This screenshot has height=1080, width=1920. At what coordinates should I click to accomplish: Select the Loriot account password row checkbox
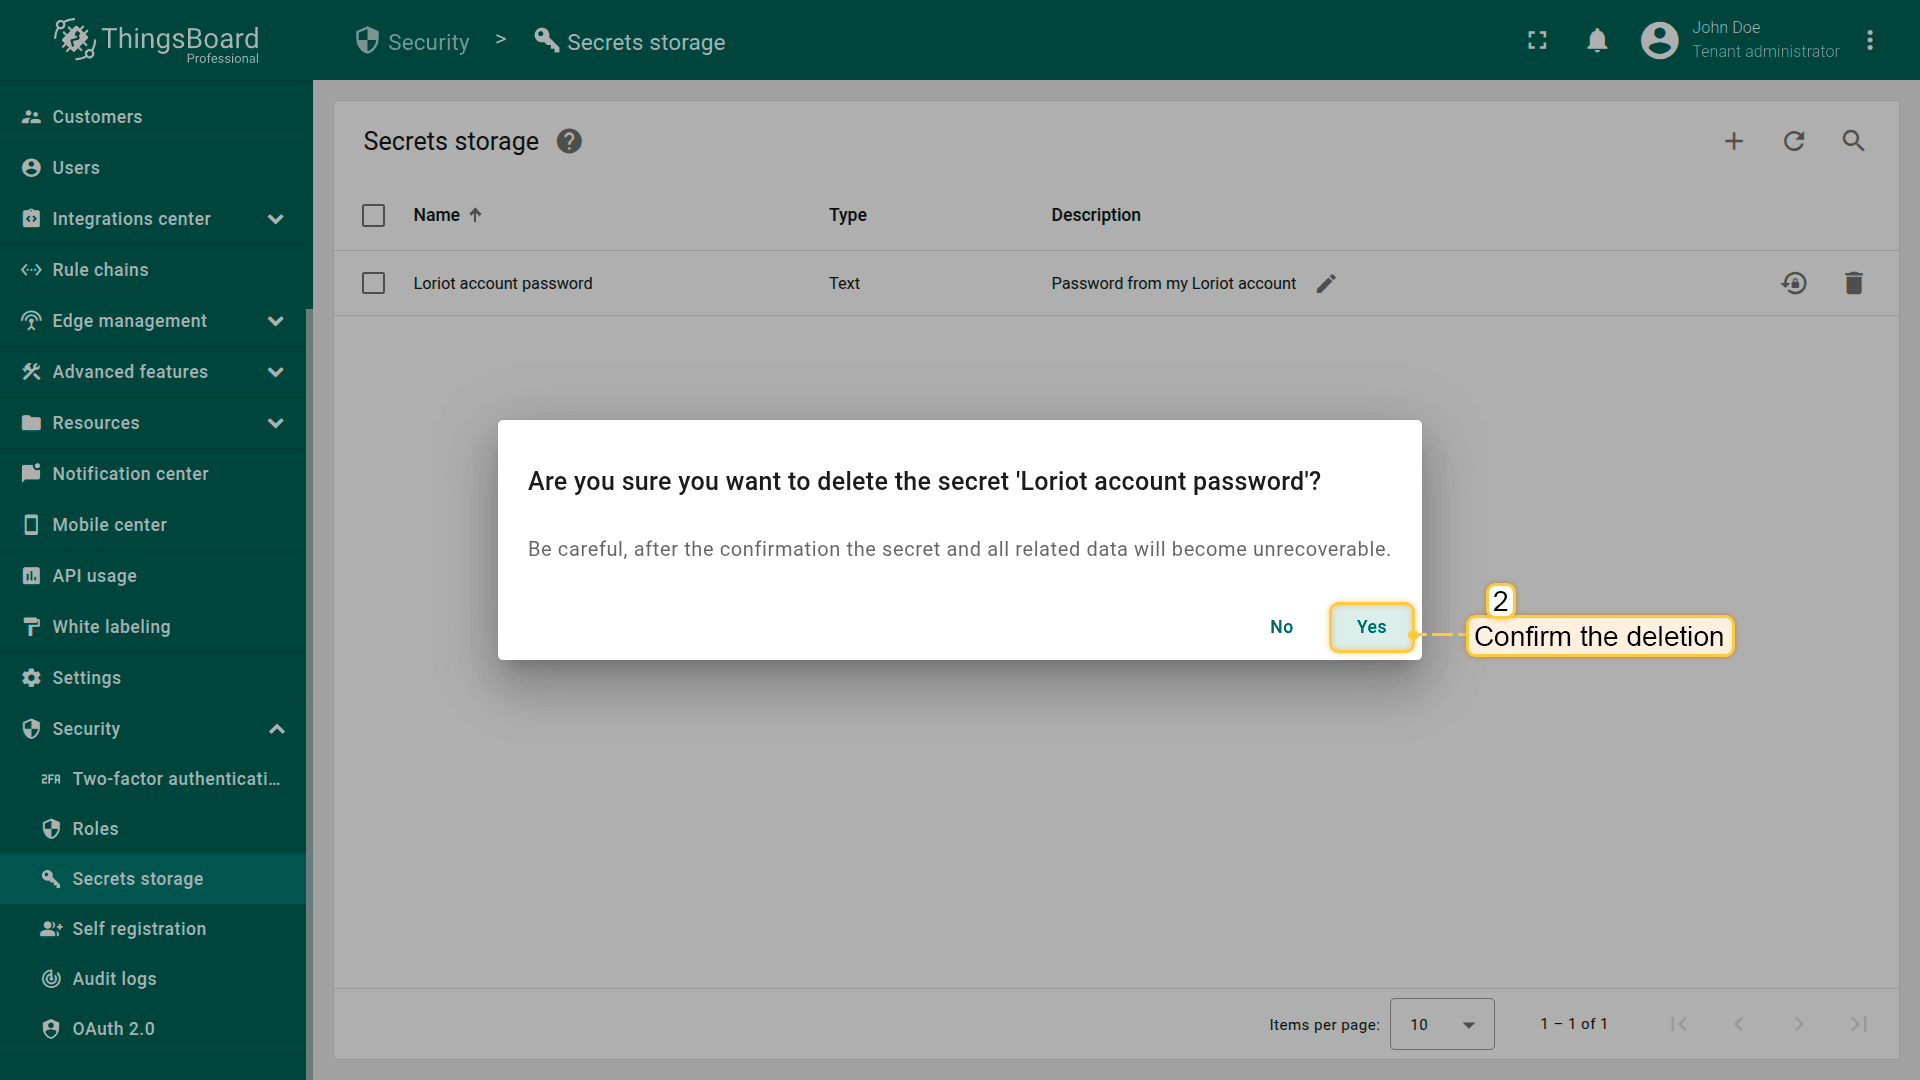pyautogui.click(x=373, y=283)
